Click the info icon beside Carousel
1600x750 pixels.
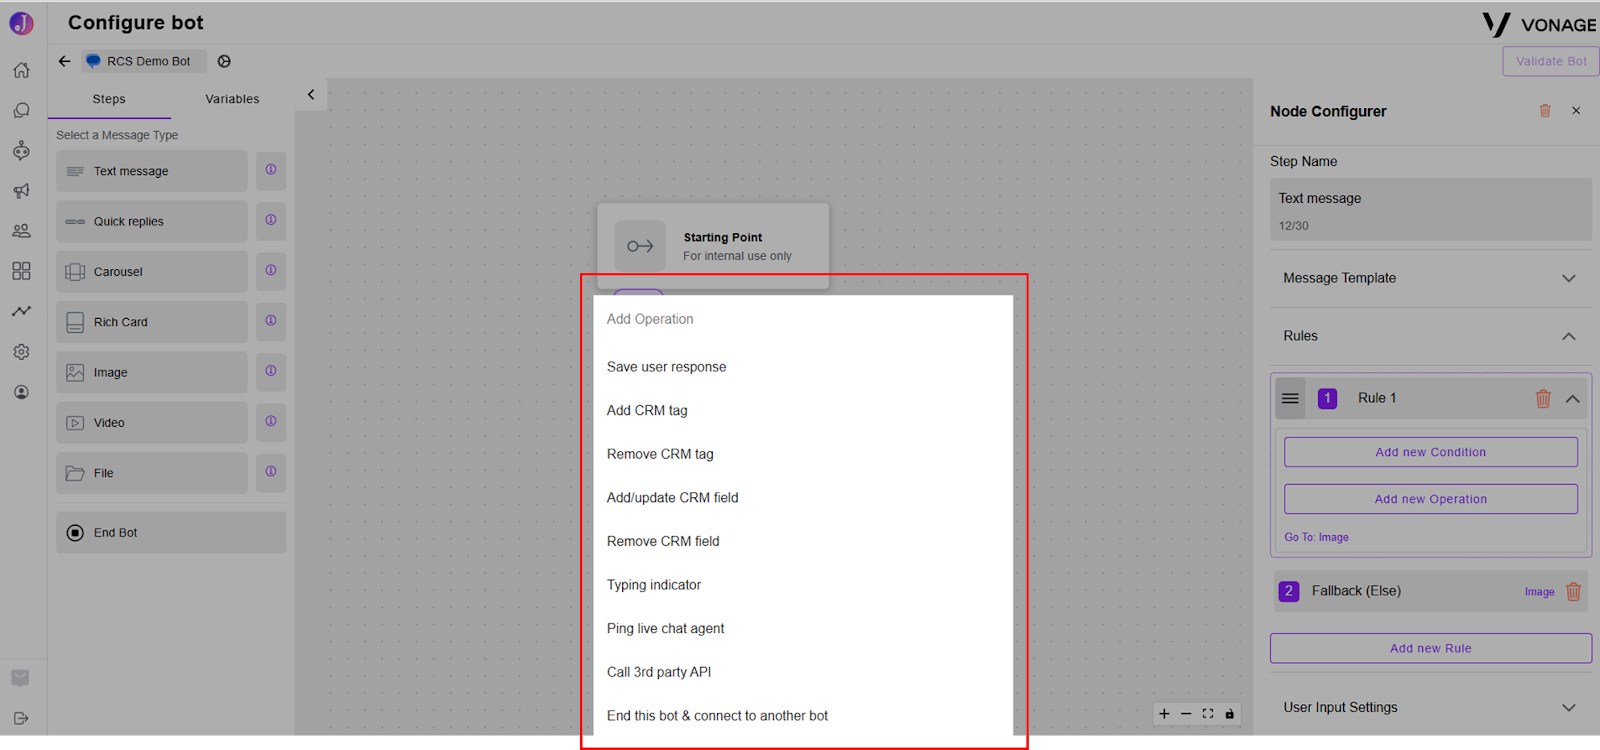tap(271, 271)
